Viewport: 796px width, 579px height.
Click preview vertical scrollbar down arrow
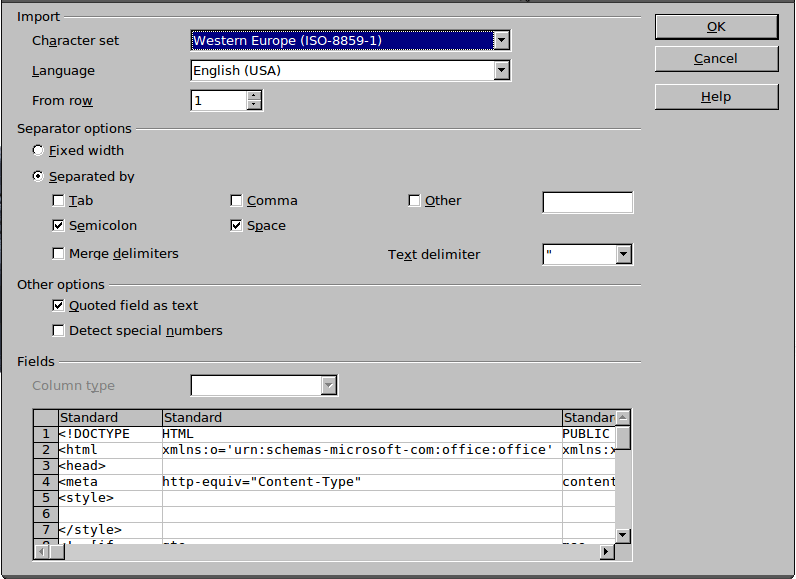point(623,535)
